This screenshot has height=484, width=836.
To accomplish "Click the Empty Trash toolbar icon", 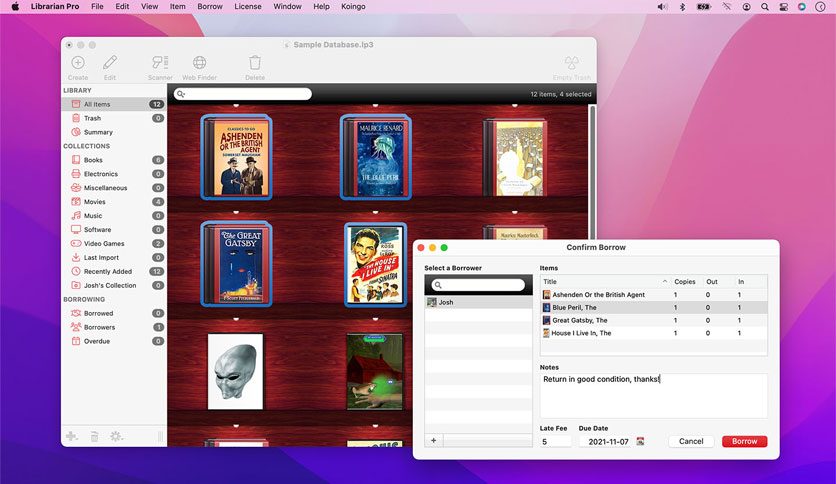I will 572,63.
